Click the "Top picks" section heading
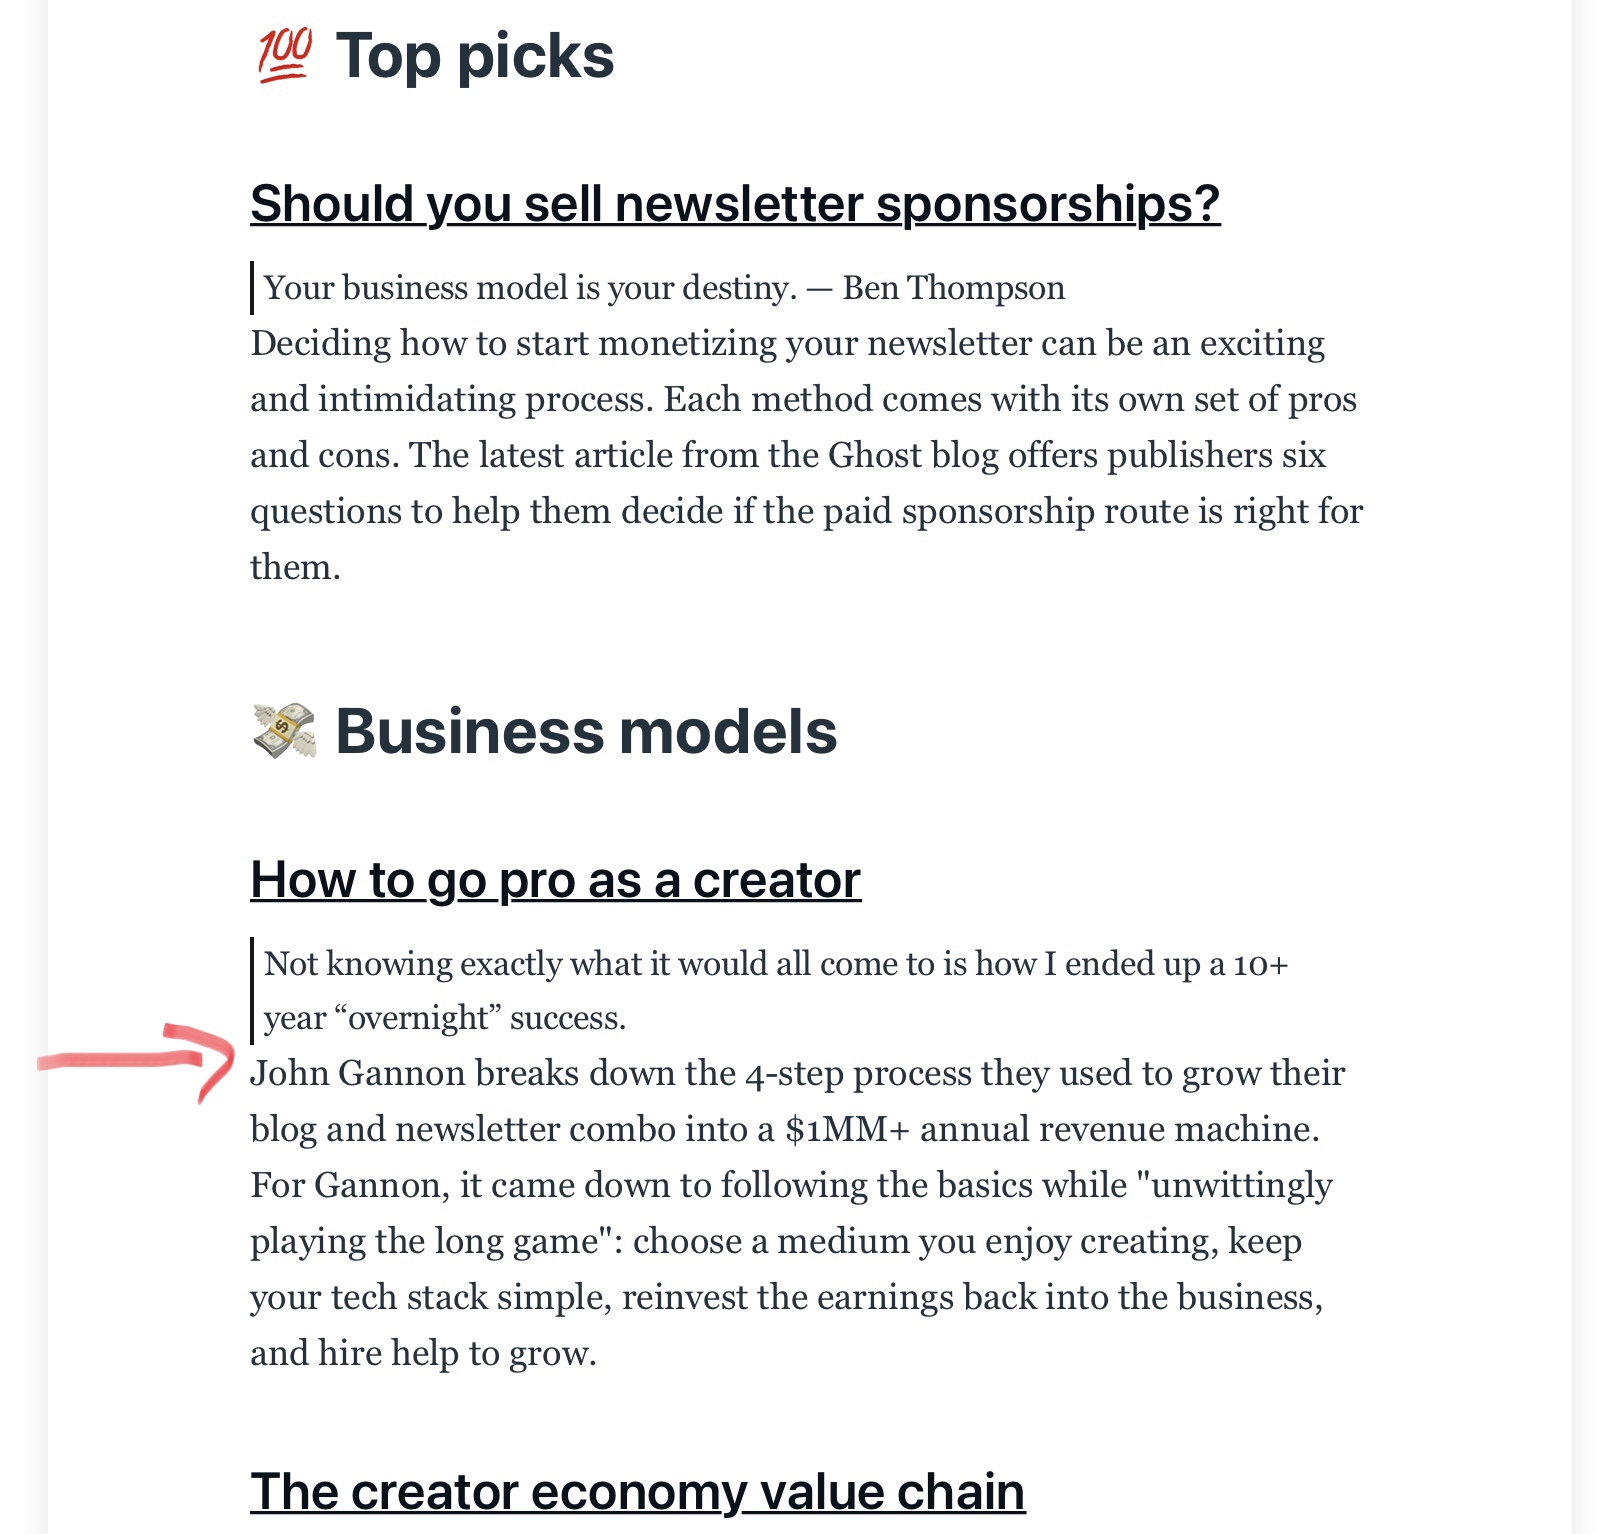The height and width of the screenshot is (1534, 1620). pos(475,56)
